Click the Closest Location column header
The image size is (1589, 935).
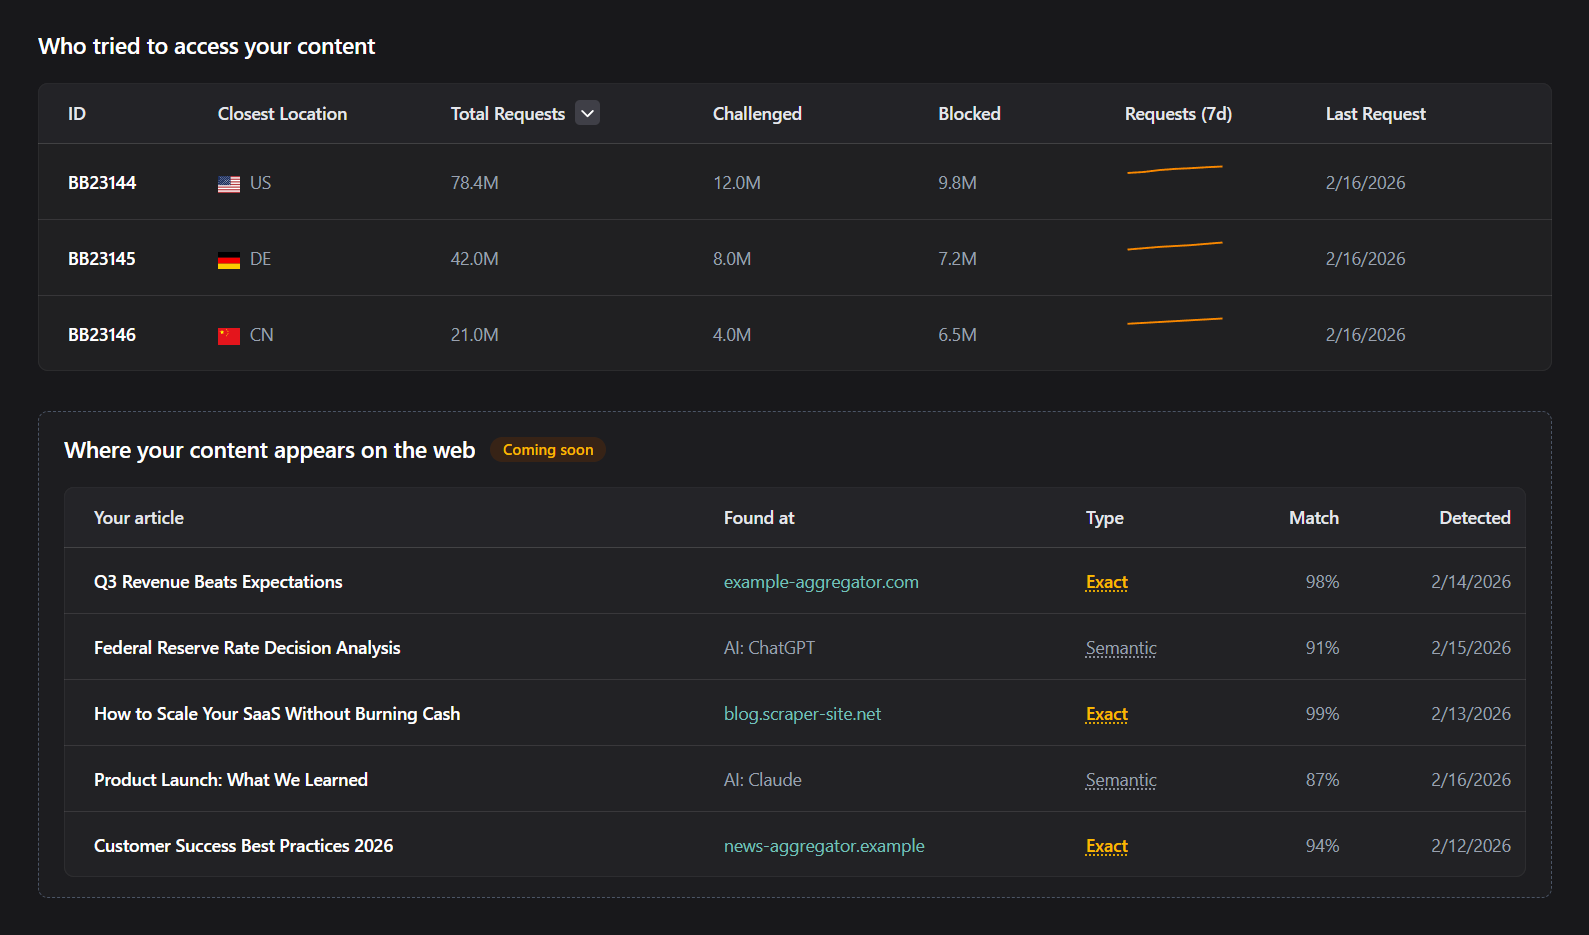pyautogui.click(x=282, y=114)
